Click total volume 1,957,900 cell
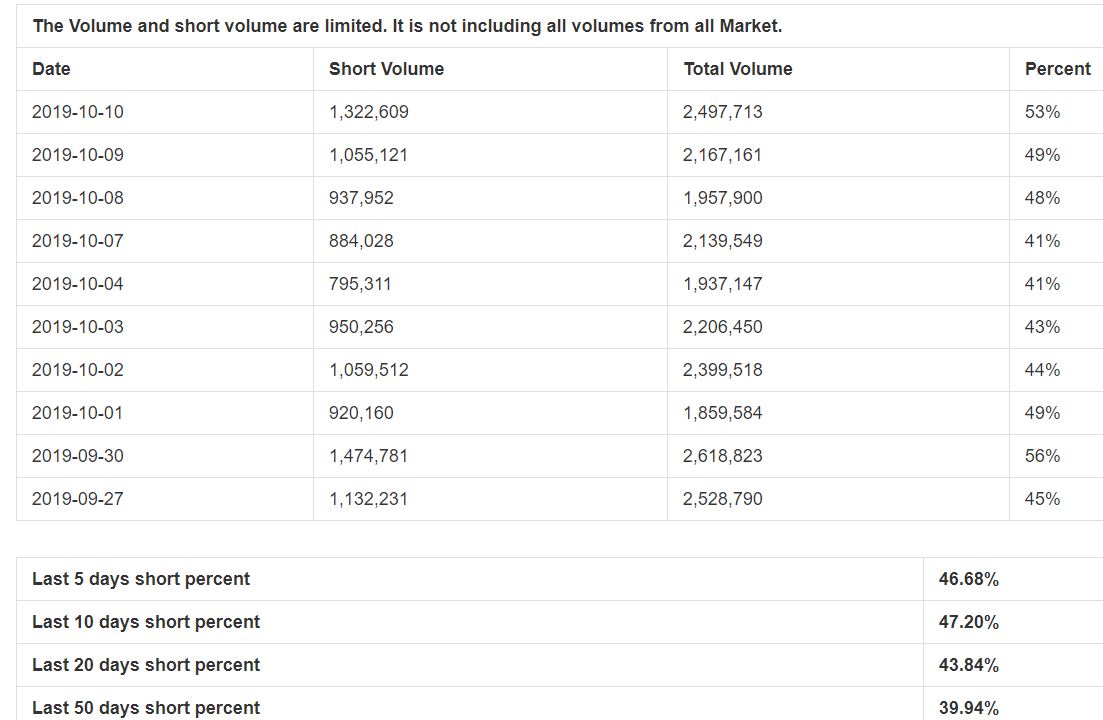This screenshot has width=1103, height=720. point(722,198)
